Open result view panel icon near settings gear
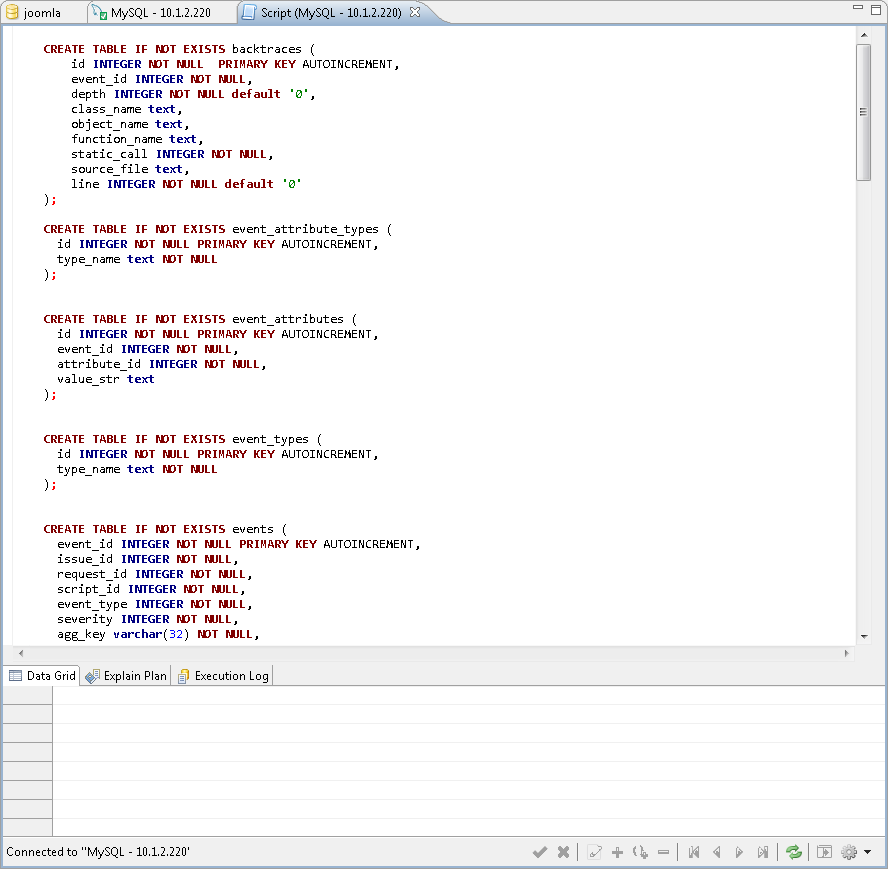 [824, 851]
